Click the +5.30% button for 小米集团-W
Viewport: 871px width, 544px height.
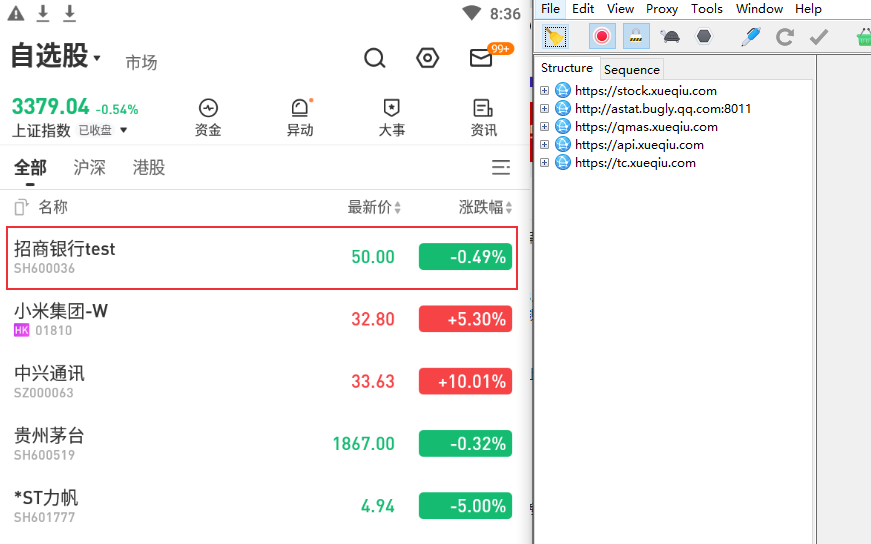point(465,319)
